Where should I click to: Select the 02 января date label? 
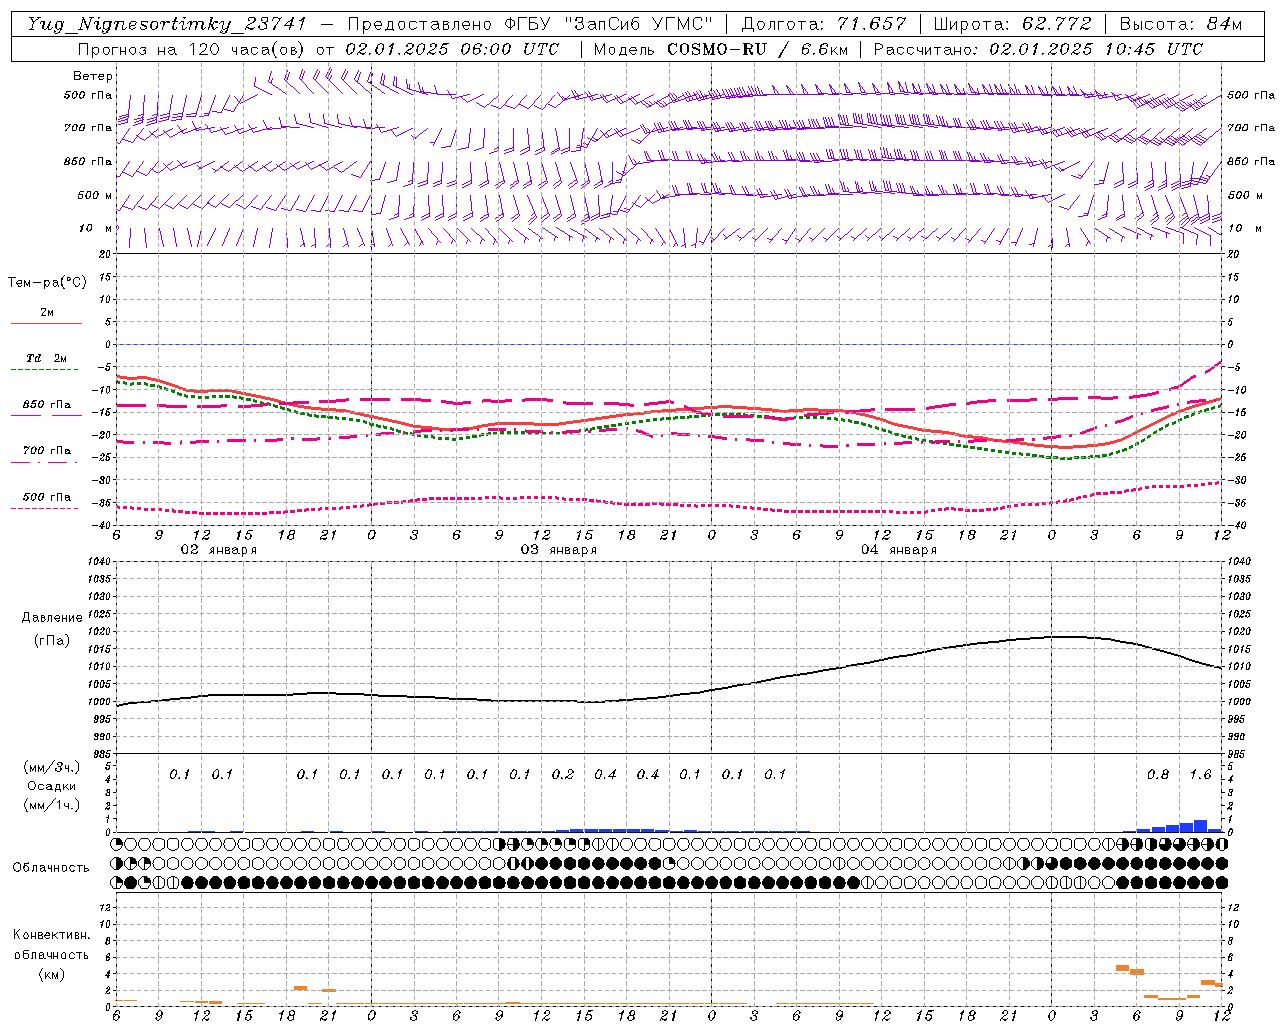coord(218,550)
